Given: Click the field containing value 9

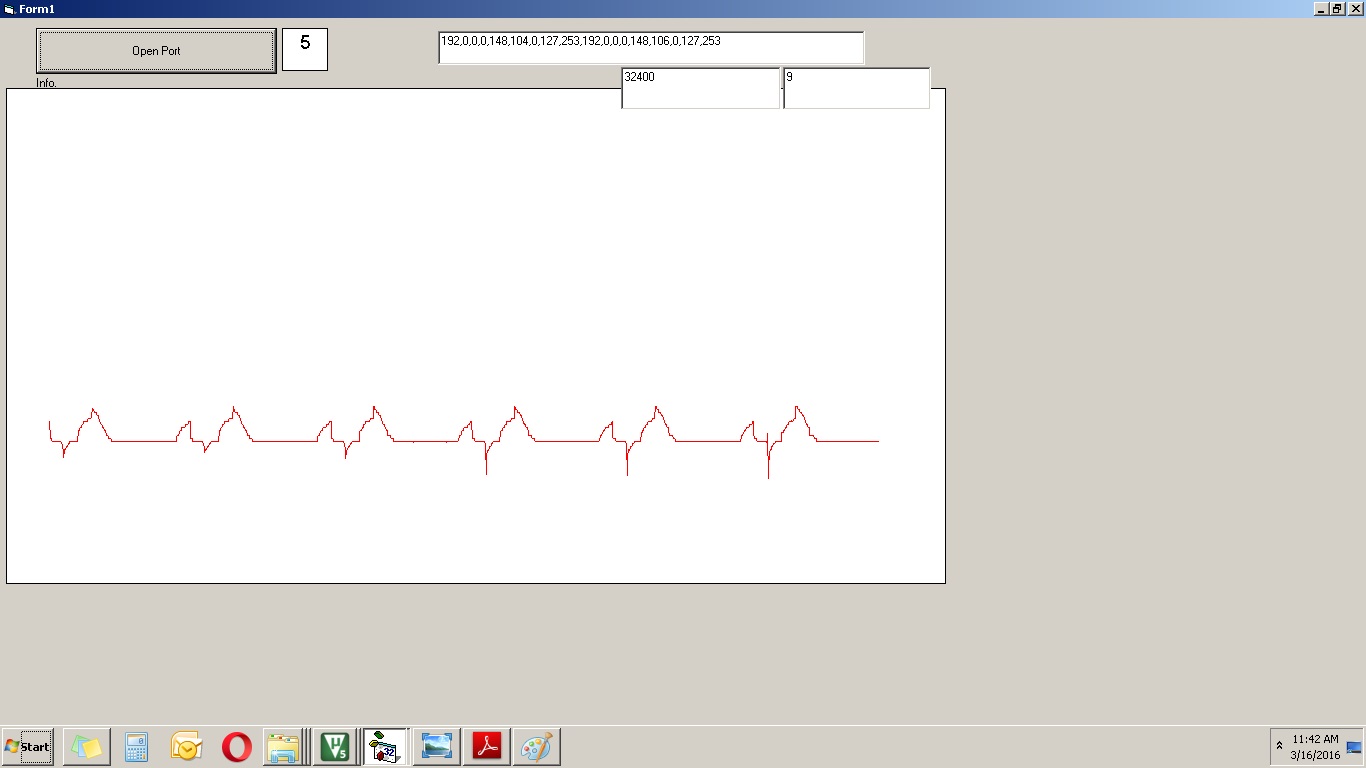Looking at the screenshot, I should tap(856, 88).
